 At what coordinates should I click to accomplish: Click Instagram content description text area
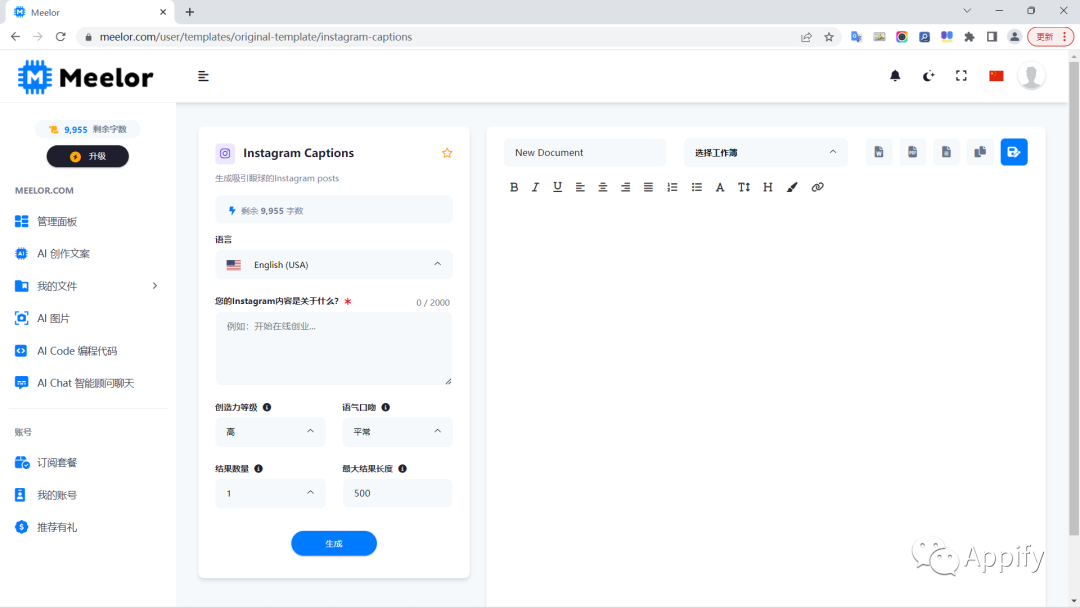pyautogui.click(x=334, y=348)
